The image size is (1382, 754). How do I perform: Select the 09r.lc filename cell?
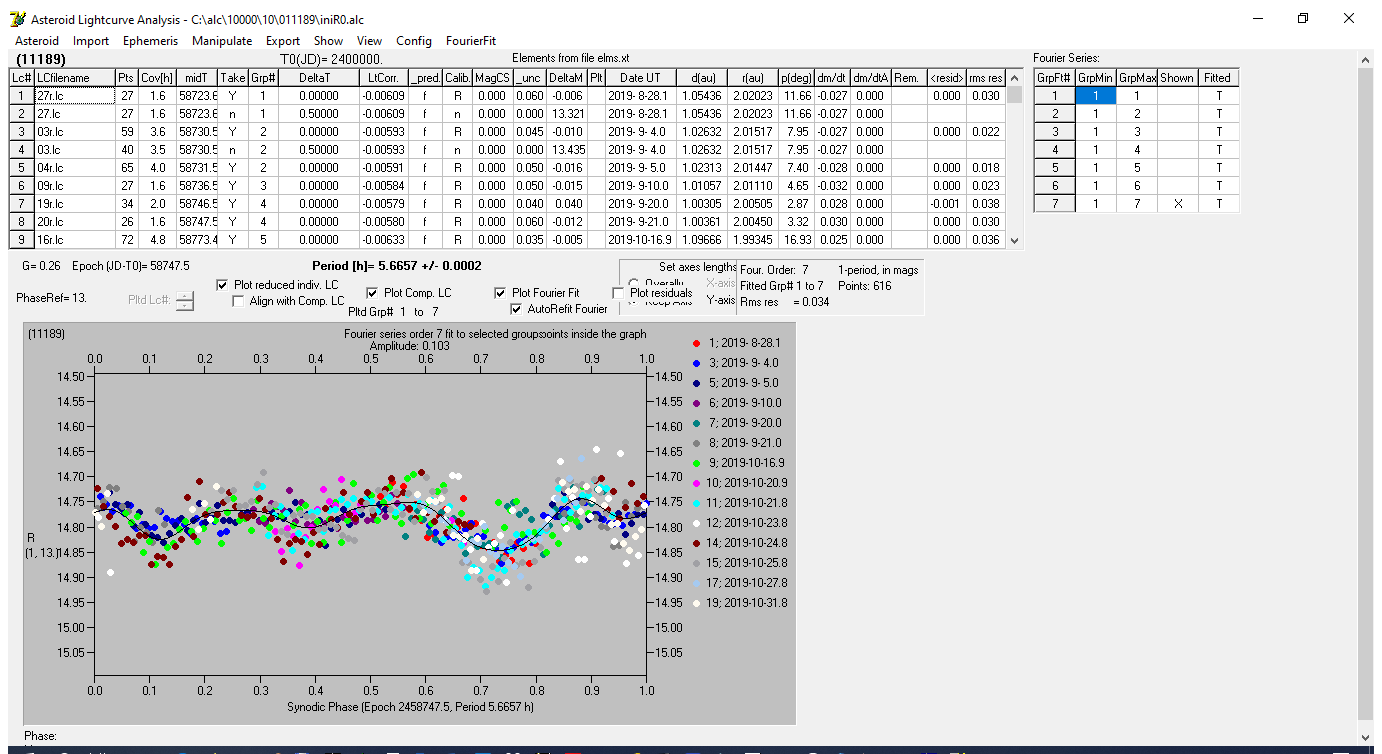74,186
